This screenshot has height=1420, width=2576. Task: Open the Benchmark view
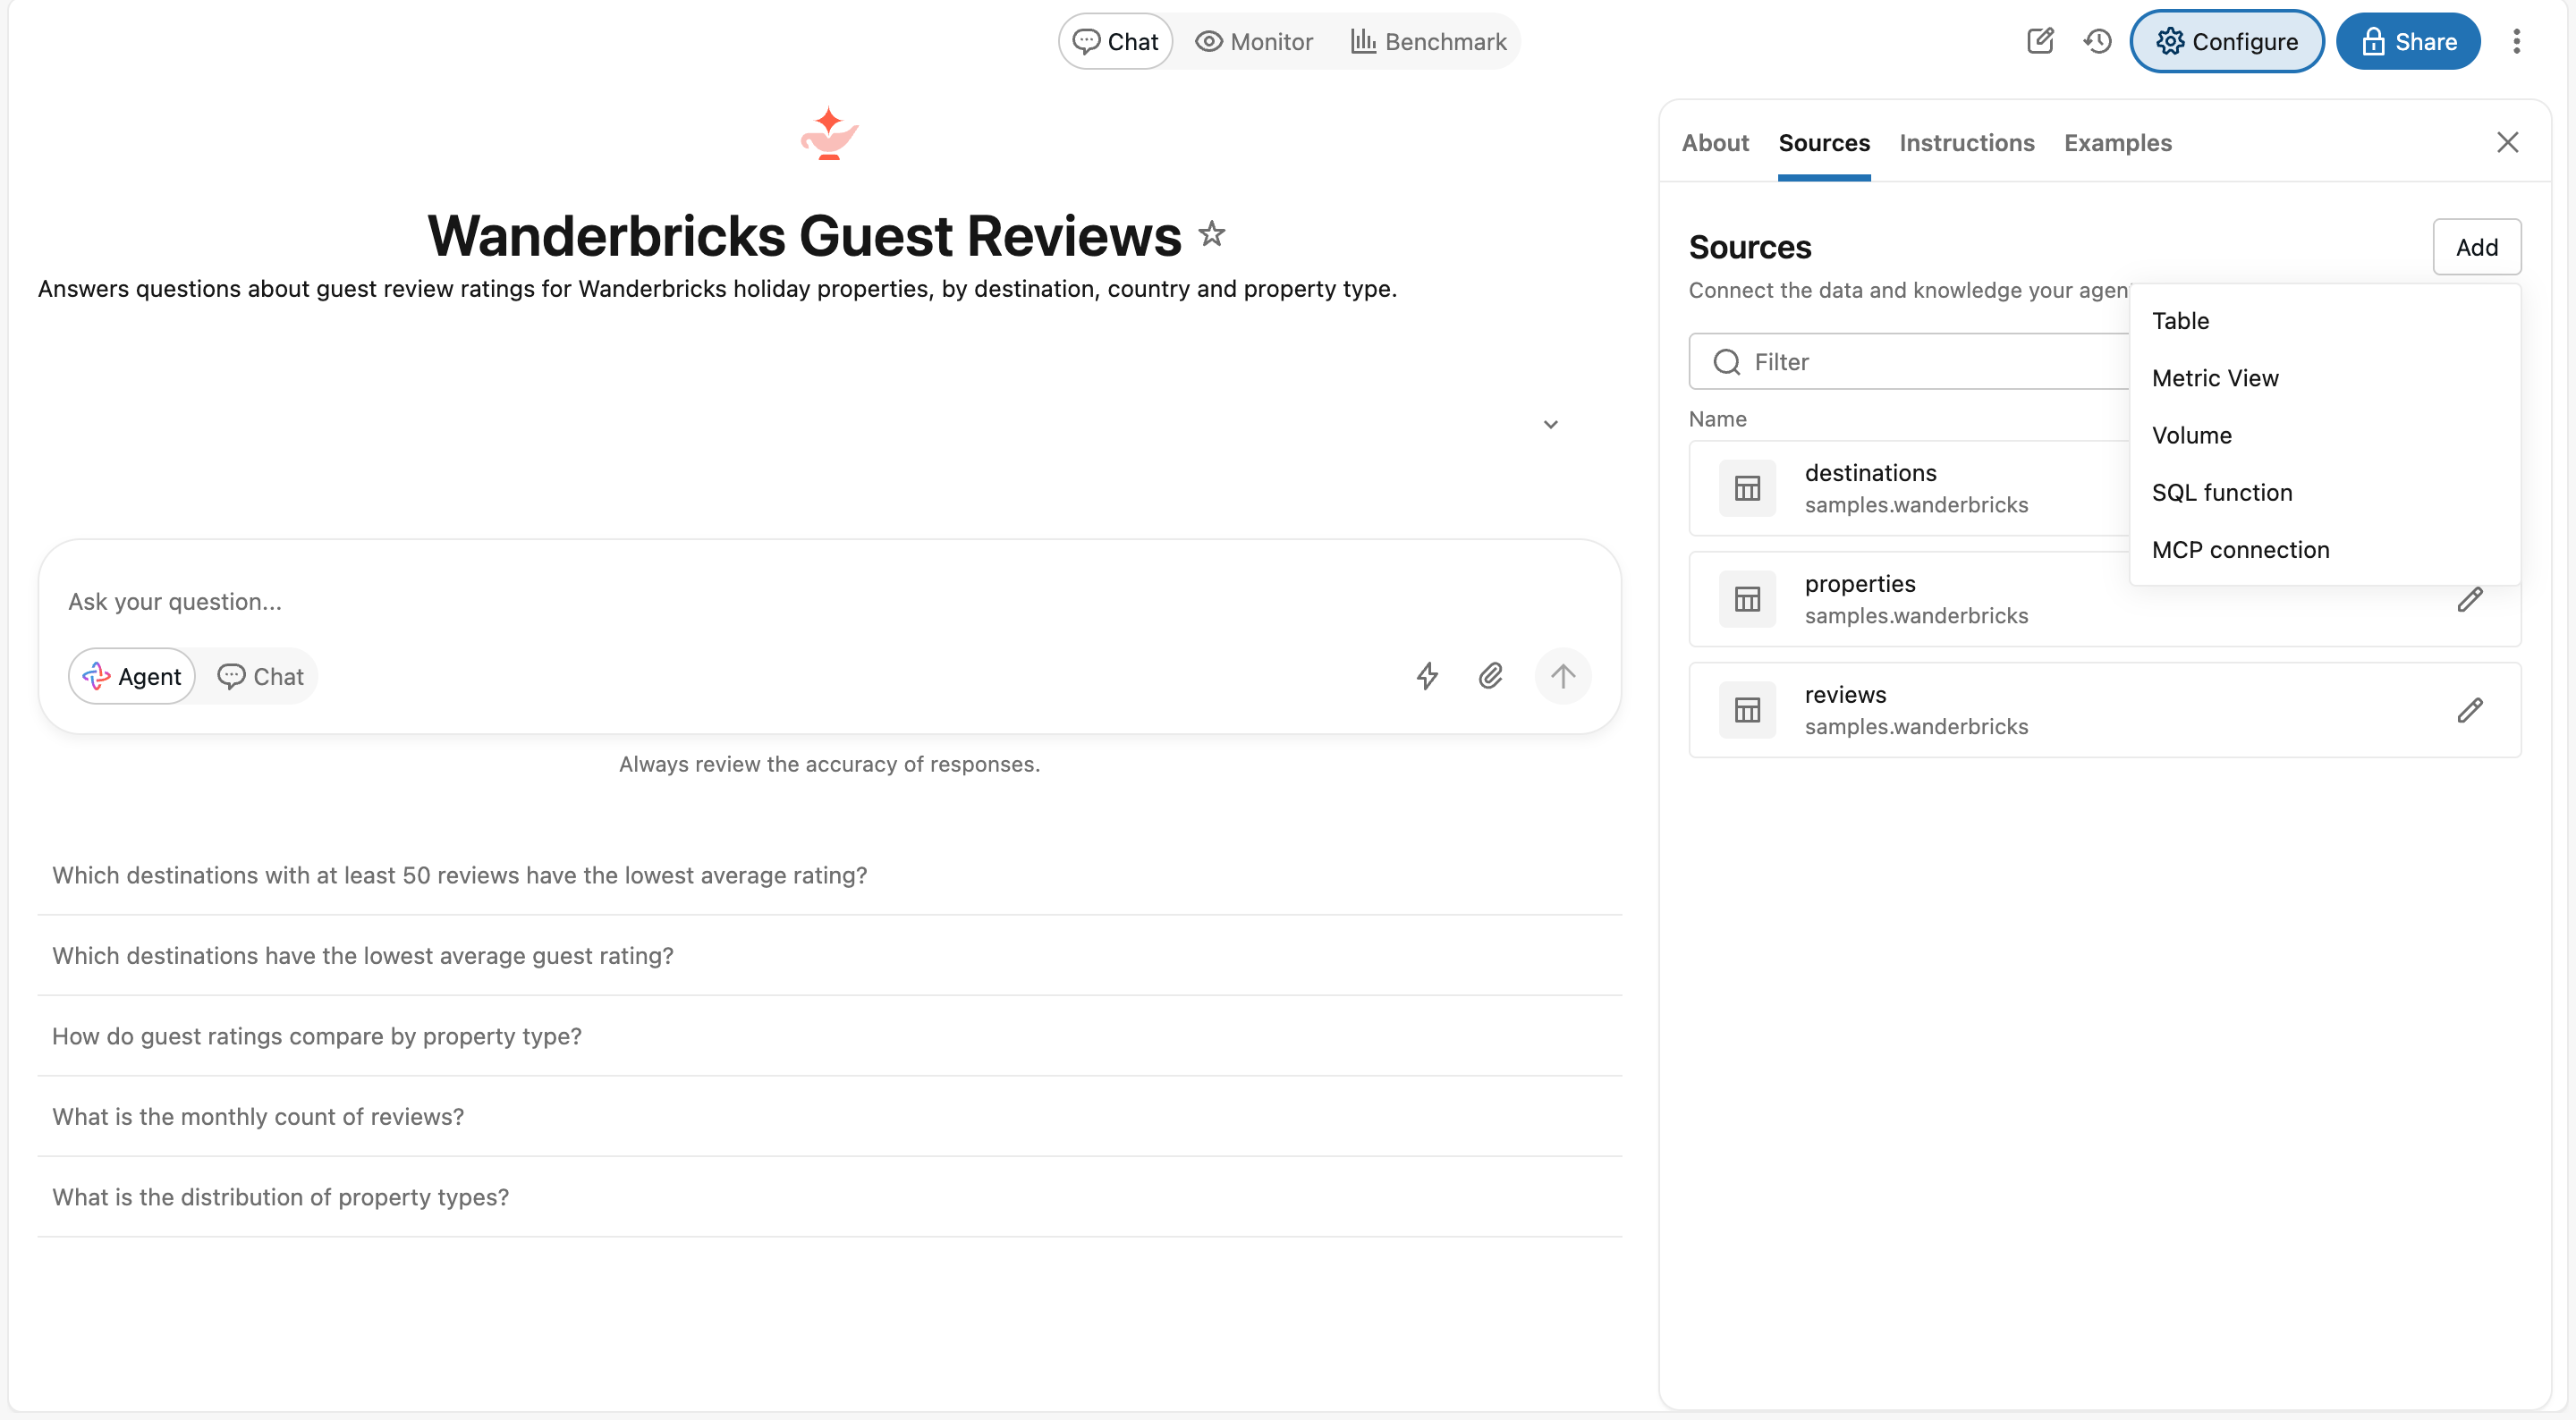tap(1428, 41)
